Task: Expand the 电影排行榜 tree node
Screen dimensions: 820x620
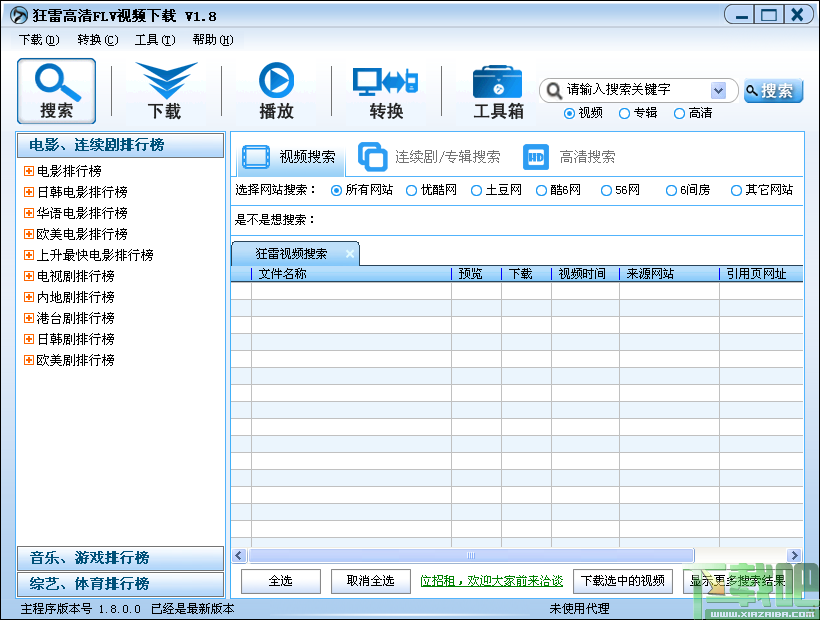Action: click(29, 171)
